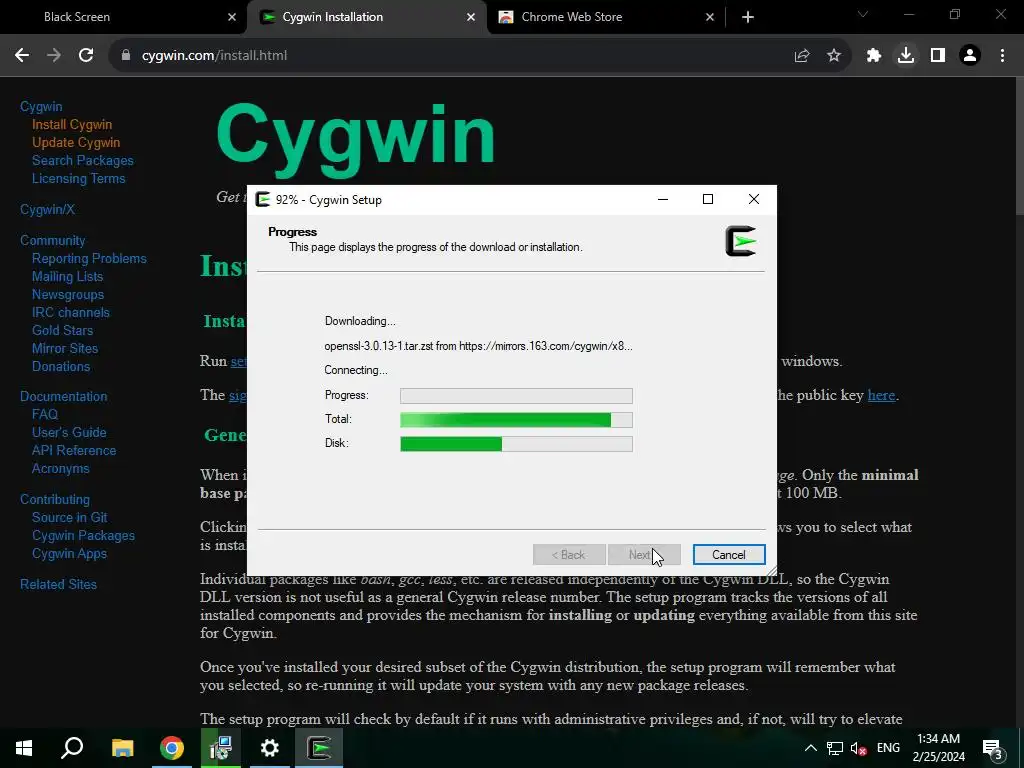The width and height of the screenshot is (1024, 768).
Task: Open the API Reference link
Action: click(x=74, y=450)
